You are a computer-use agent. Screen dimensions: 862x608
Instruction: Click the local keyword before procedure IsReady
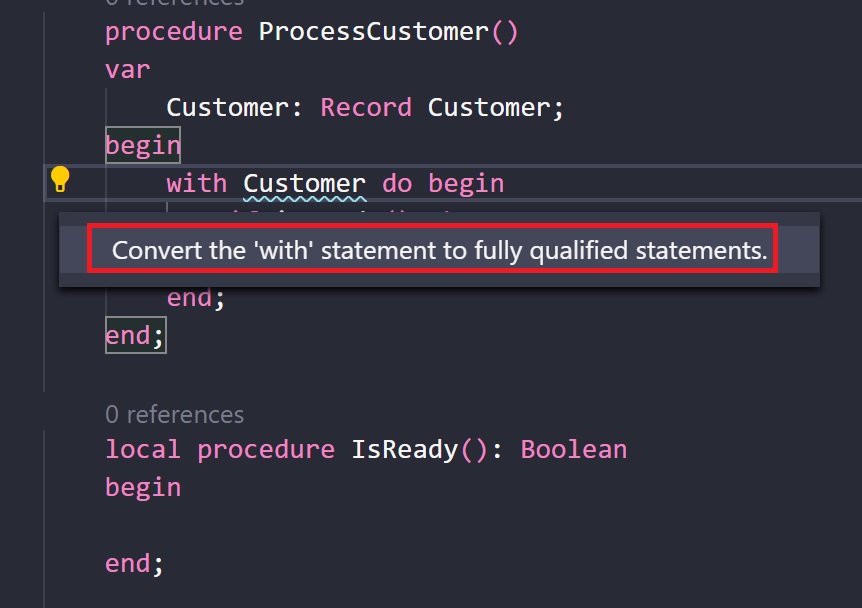click(143, 449)
